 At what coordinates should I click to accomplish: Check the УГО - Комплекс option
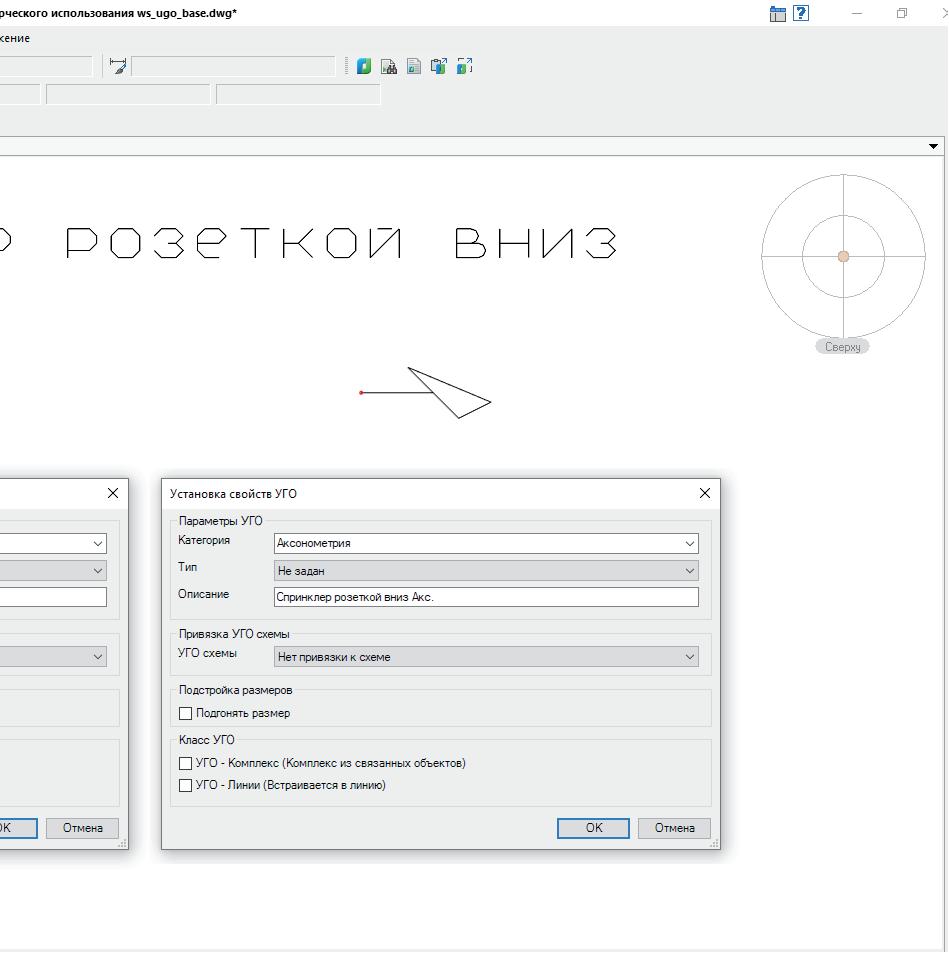click(185, 763)
